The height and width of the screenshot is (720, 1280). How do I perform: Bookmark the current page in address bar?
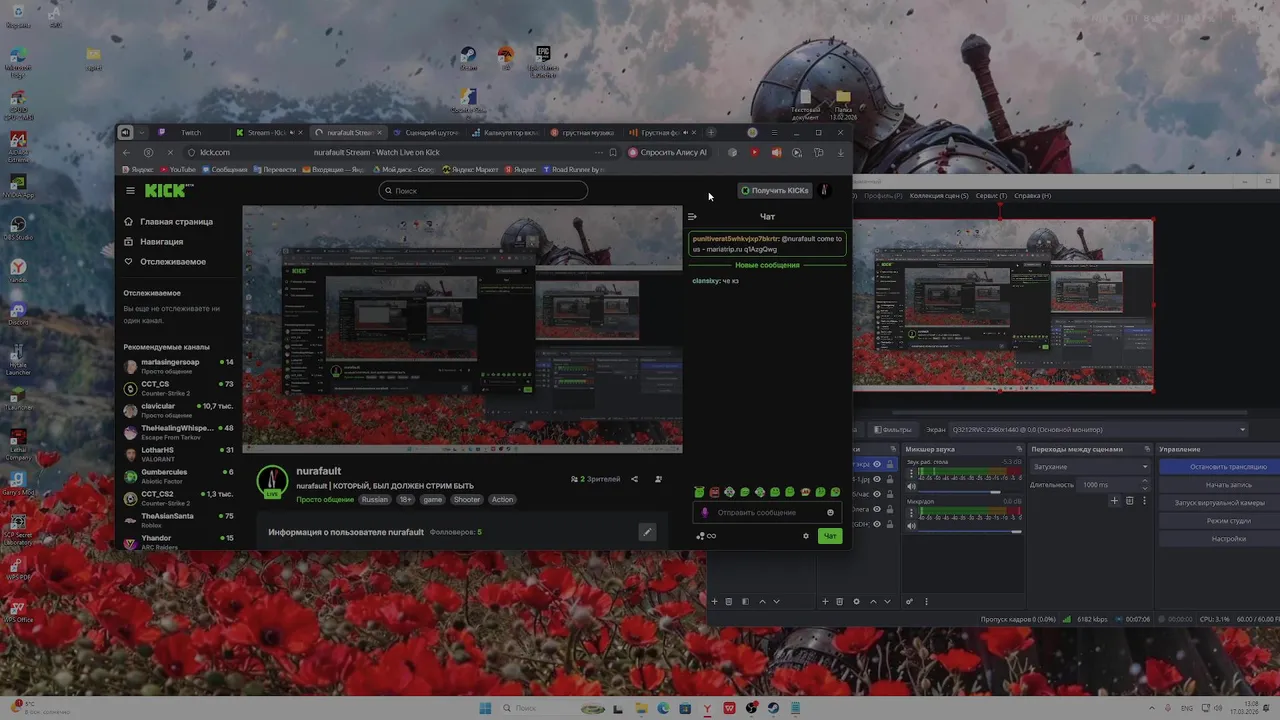(x=613, y=152)
